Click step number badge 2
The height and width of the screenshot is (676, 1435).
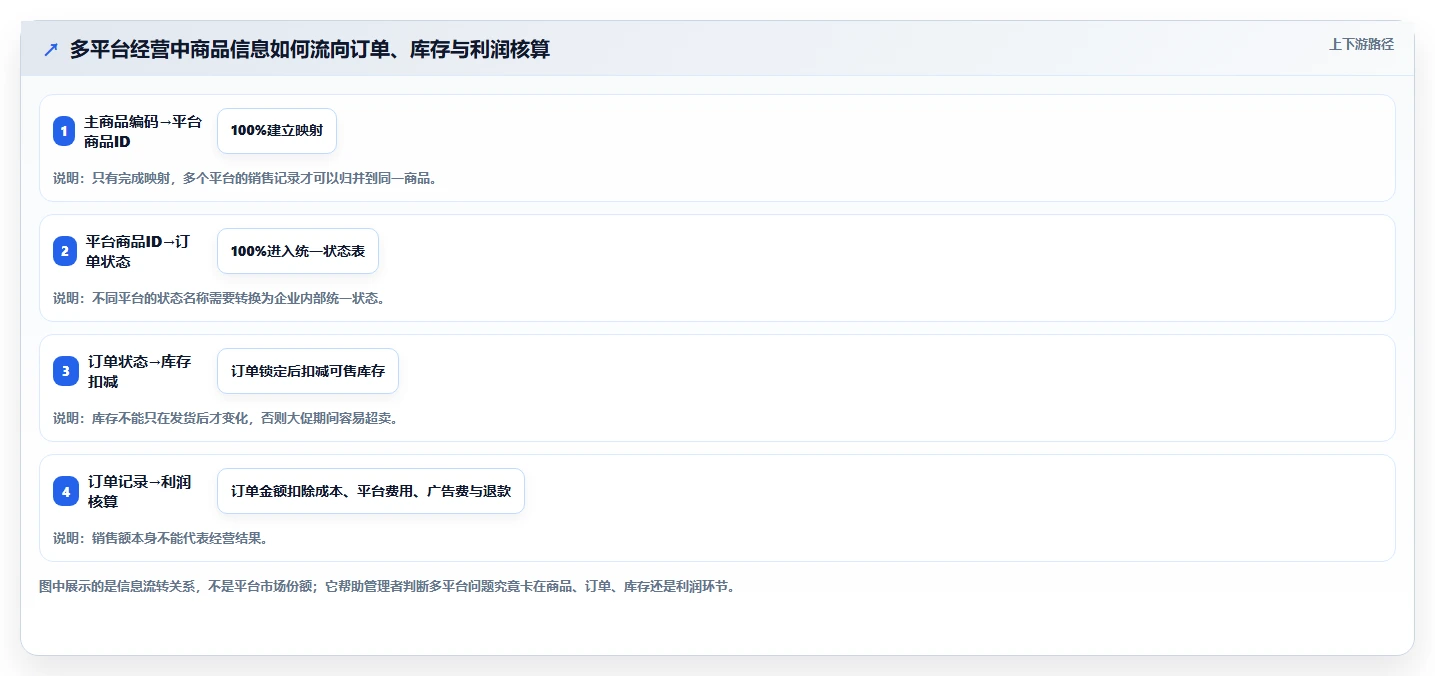coord(64,251)
